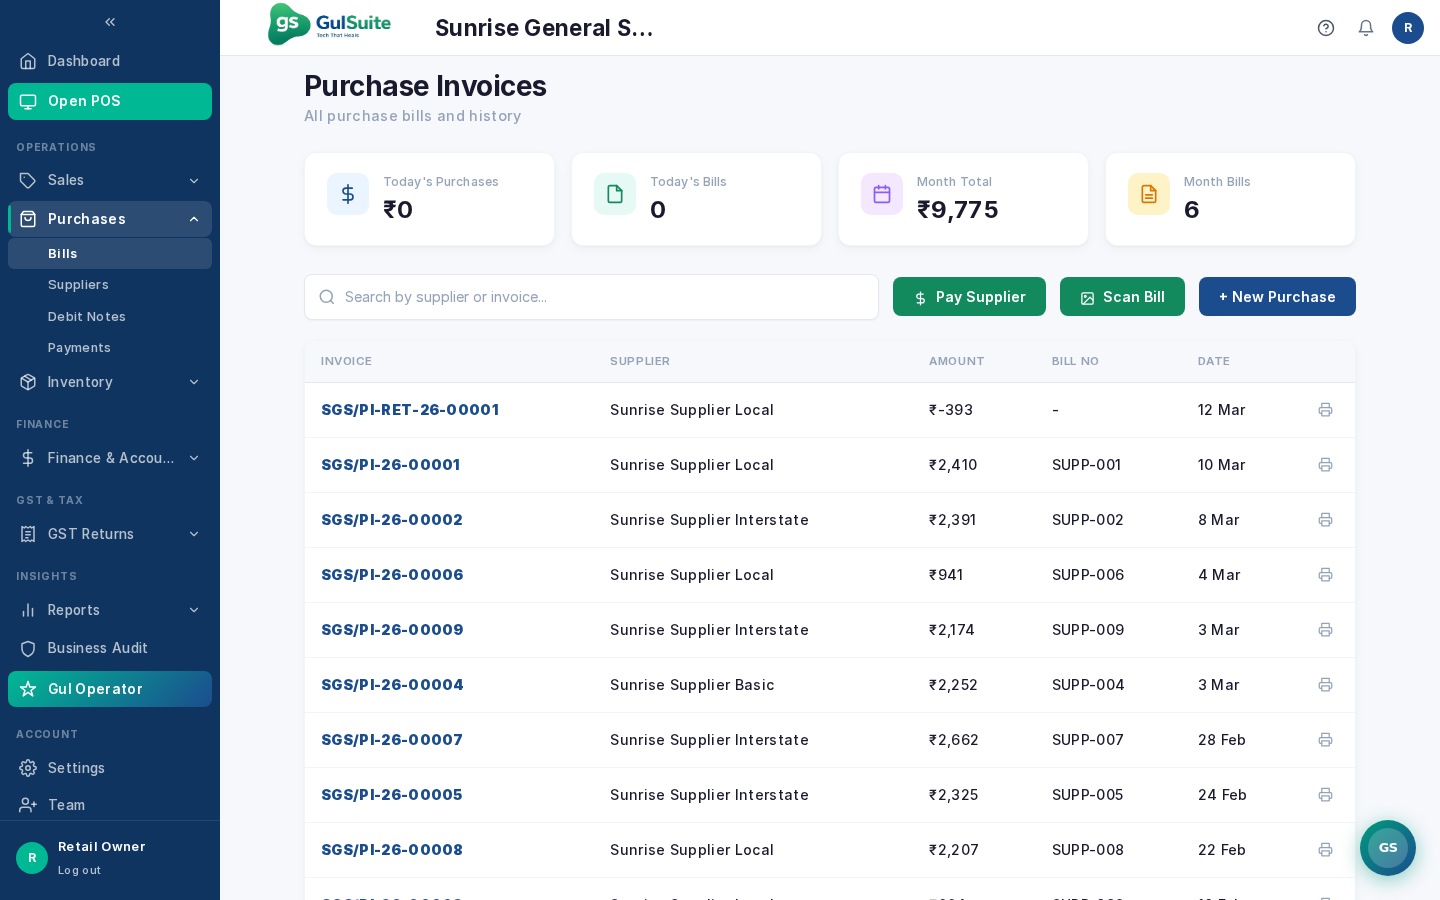Open invoice SGS/PI-26-00002 link
The image size is (1440, 900).
pyautogui.click(x=392, y=520)
